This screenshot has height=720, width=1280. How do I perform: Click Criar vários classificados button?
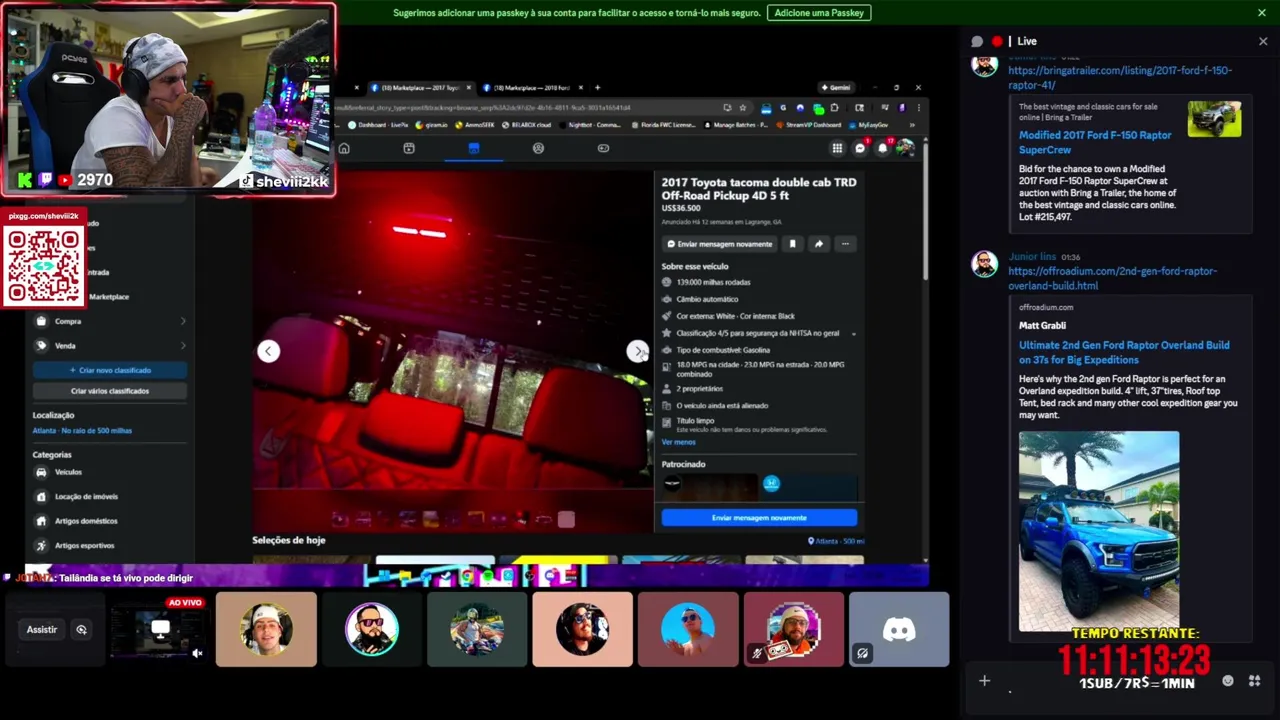pyautogui.click(x=110, y=391)
